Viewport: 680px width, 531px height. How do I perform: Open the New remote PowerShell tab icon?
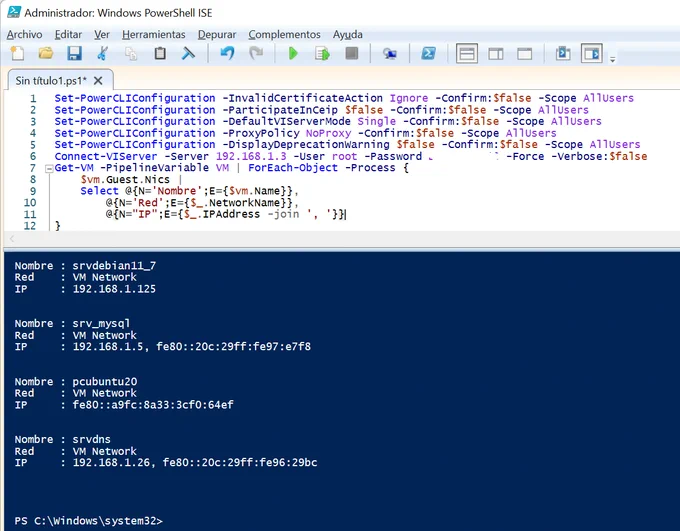[x=389, y=54]
